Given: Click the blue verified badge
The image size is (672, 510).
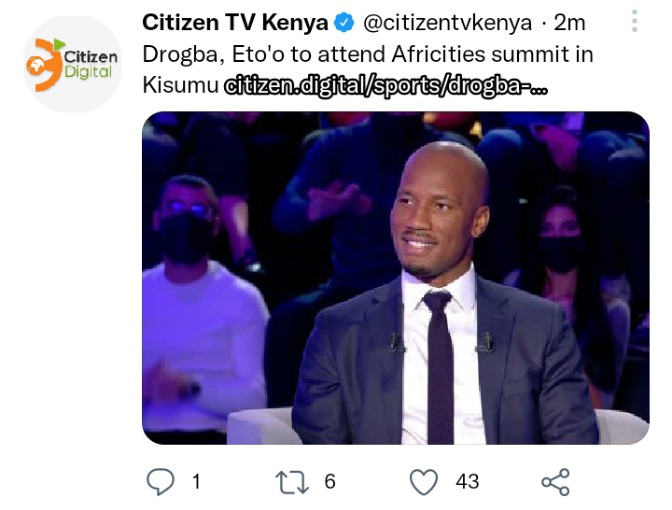Looking at the screenshot, I should [344, 22].
